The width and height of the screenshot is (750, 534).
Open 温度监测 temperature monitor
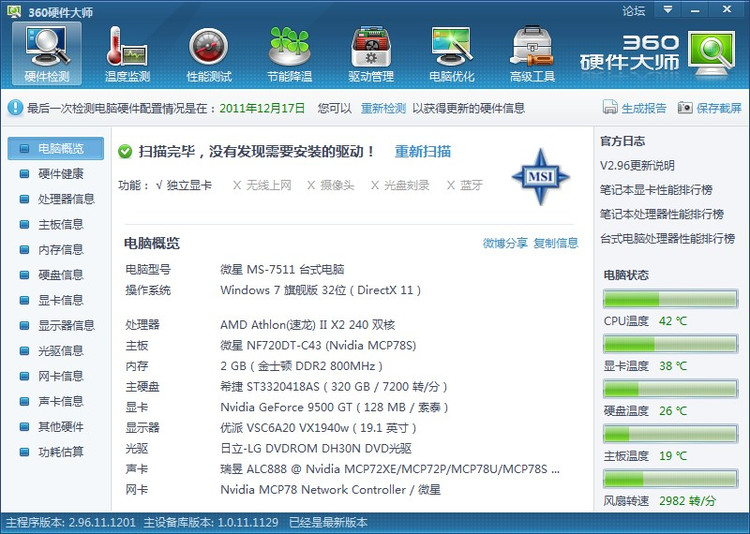[127, 54]
